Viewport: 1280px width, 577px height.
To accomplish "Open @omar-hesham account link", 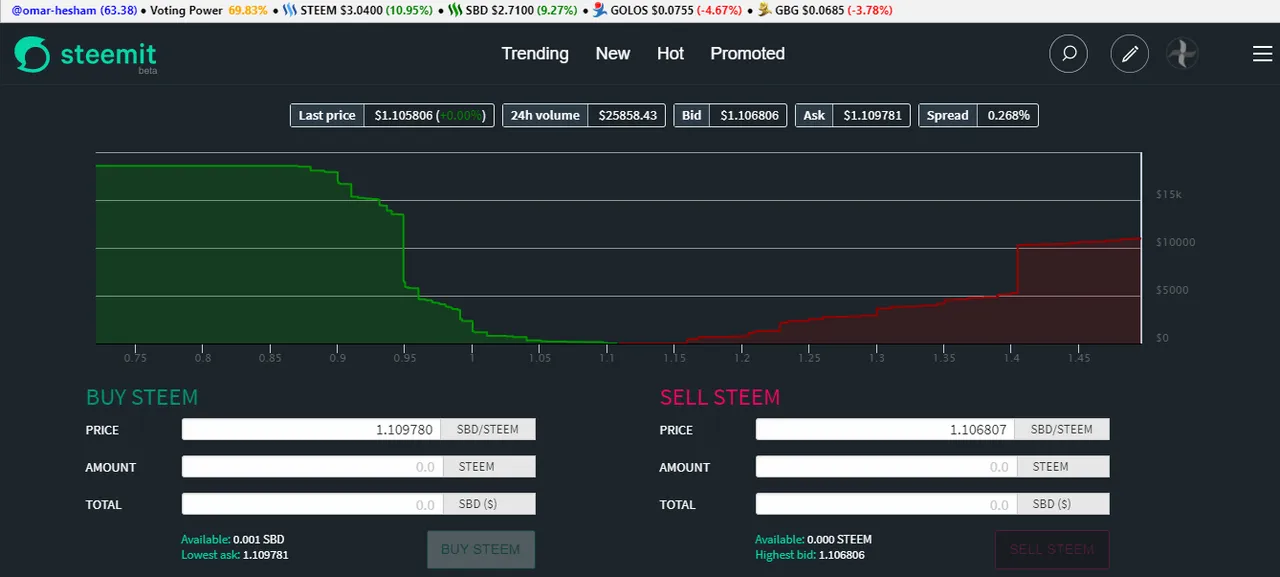I will 54,10.
